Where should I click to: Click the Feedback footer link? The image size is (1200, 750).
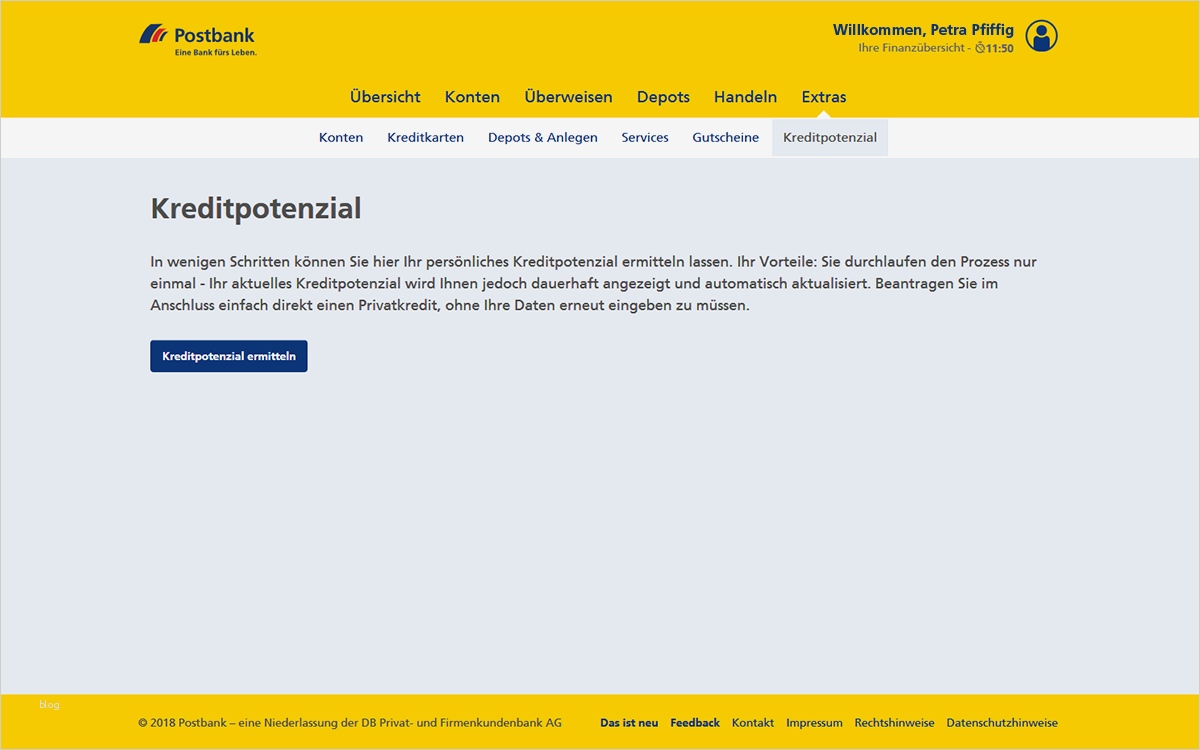pyautogui.click(x=694, y=722)
